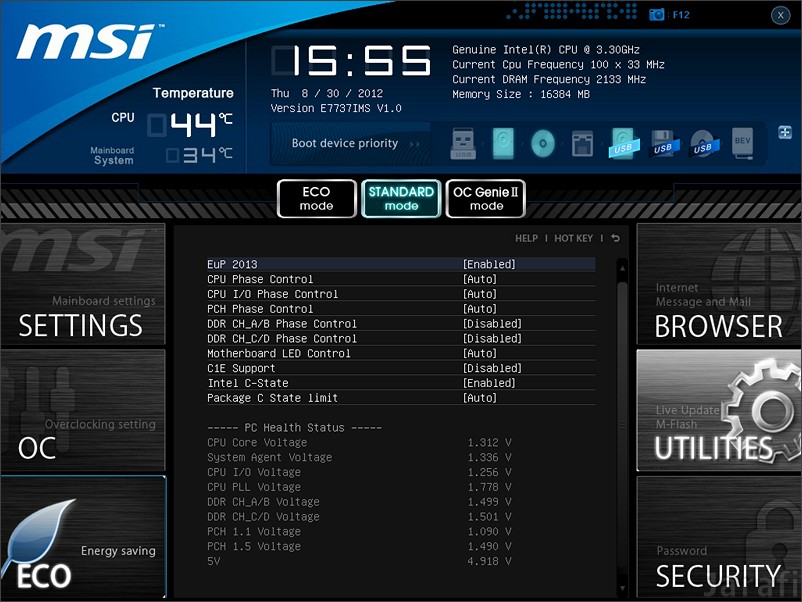Open the OC overclocking setting panel
The width and height of the screenshot is (802, 602).
tap(83, 410)
